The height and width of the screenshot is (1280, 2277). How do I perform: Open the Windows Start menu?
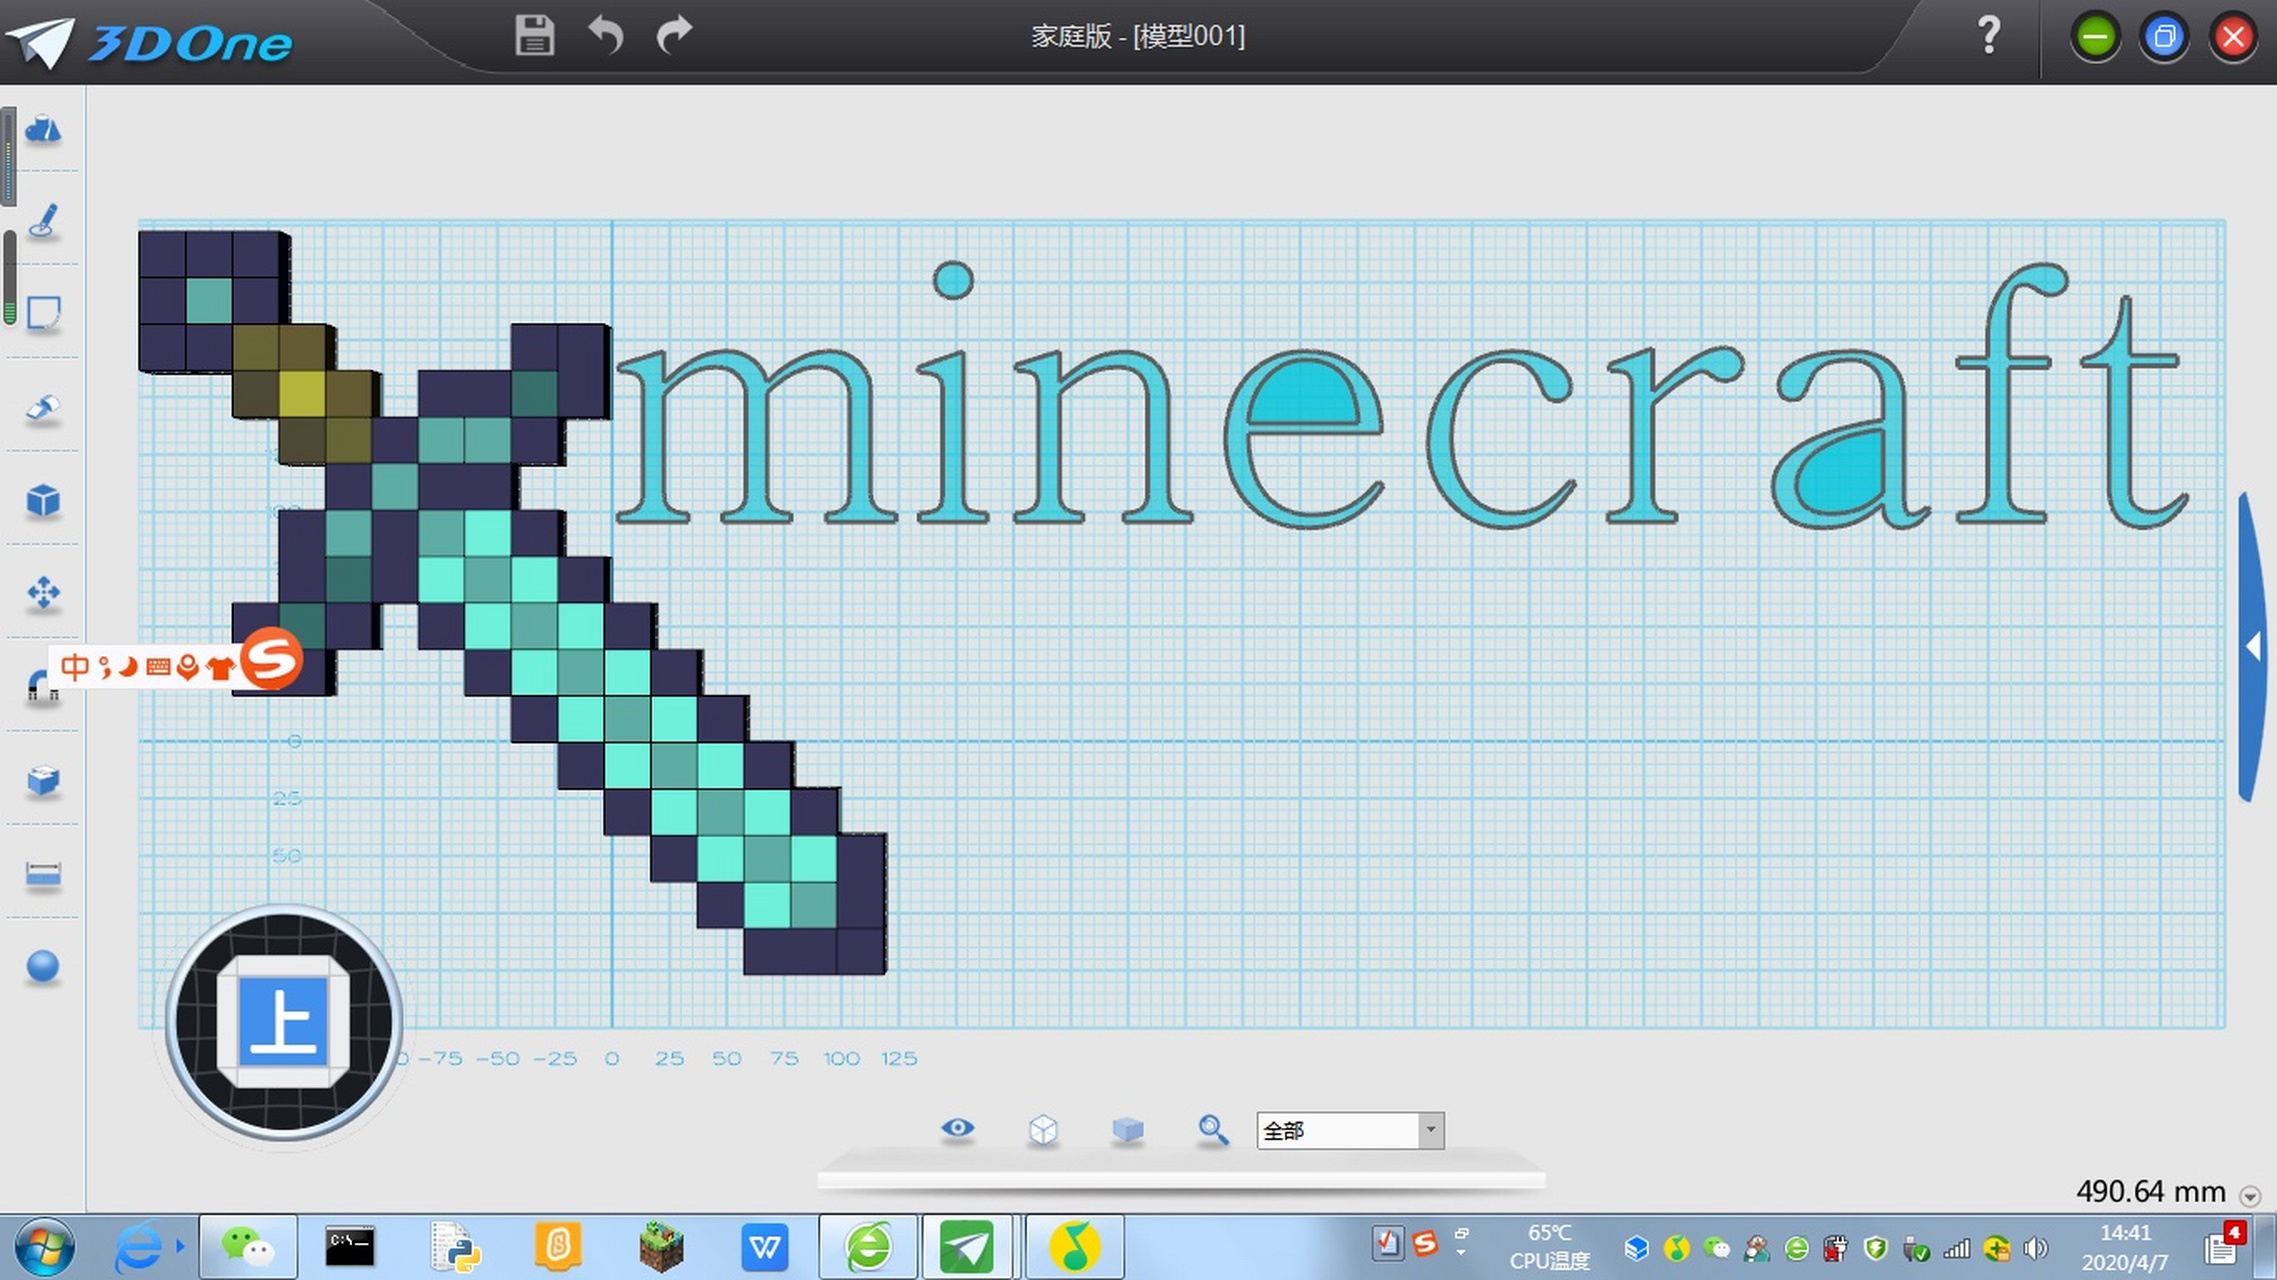tap(44, 1248)
